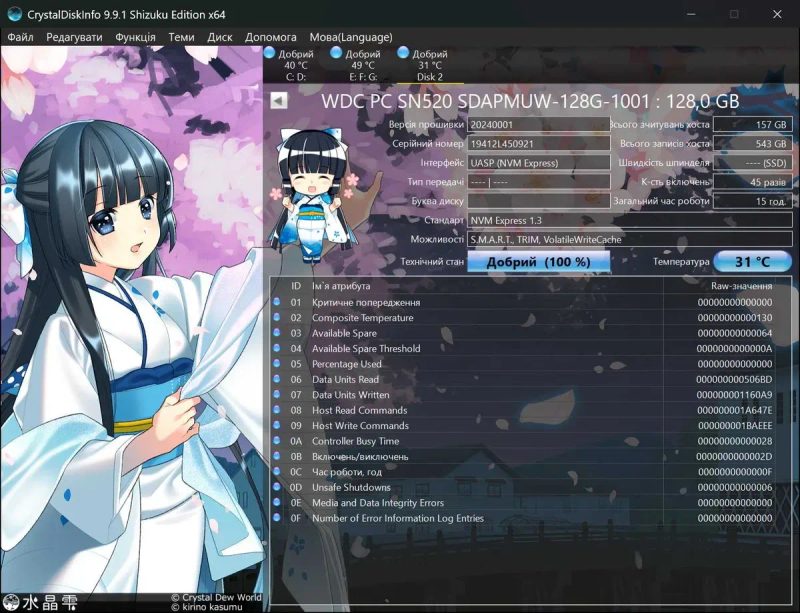Click the standard field NVM Express 1.3
800x613 pixels.
coord(630,220)
